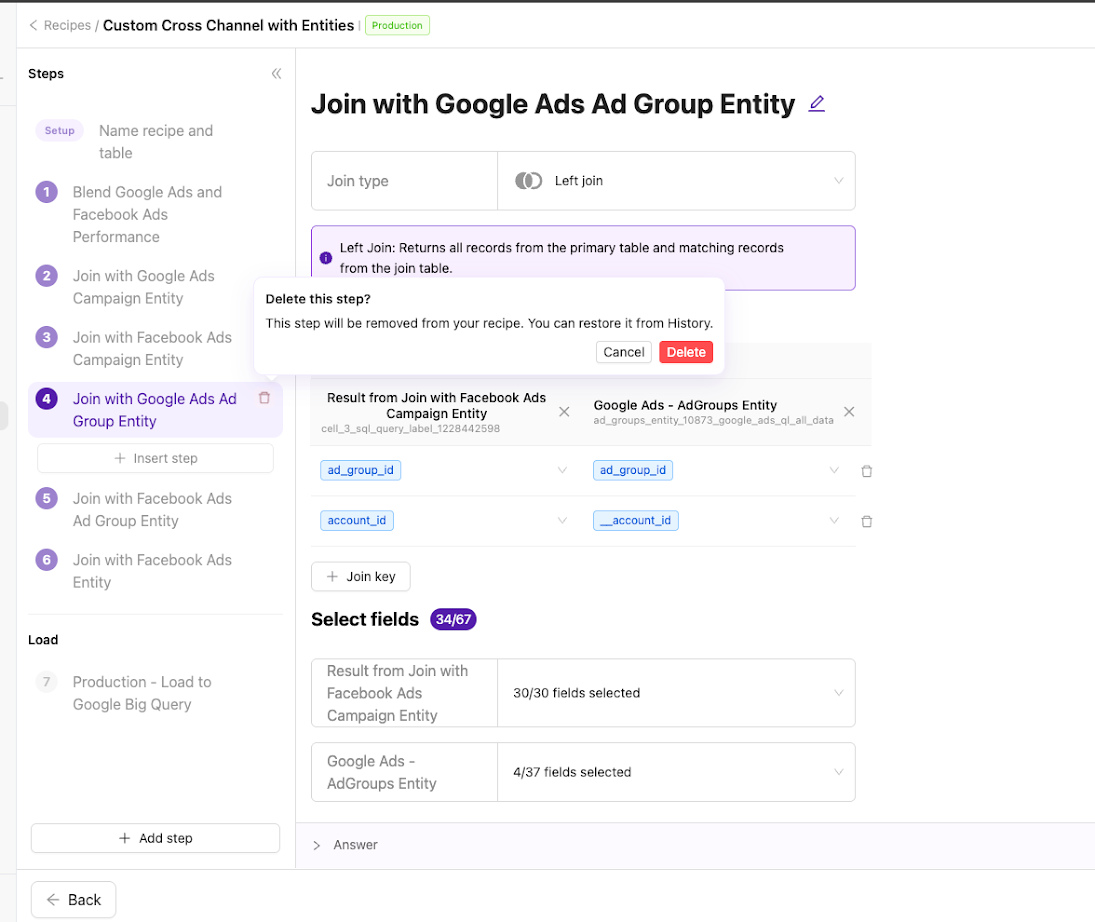Click the pencil icon to rename the step
Image resolution: width=1095 pixels, height=922 pixels.
(x=816, y=104)
